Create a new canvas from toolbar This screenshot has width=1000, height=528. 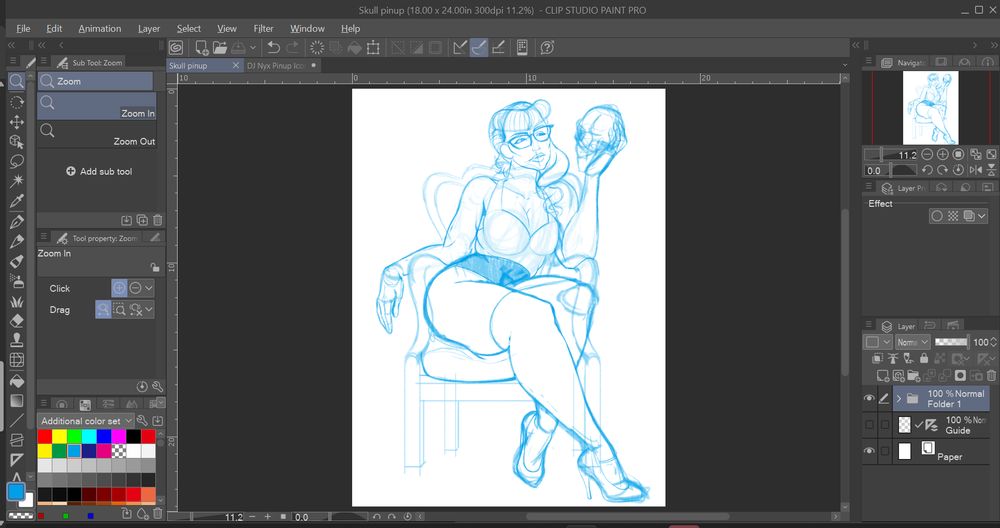(x=202, y=48)
